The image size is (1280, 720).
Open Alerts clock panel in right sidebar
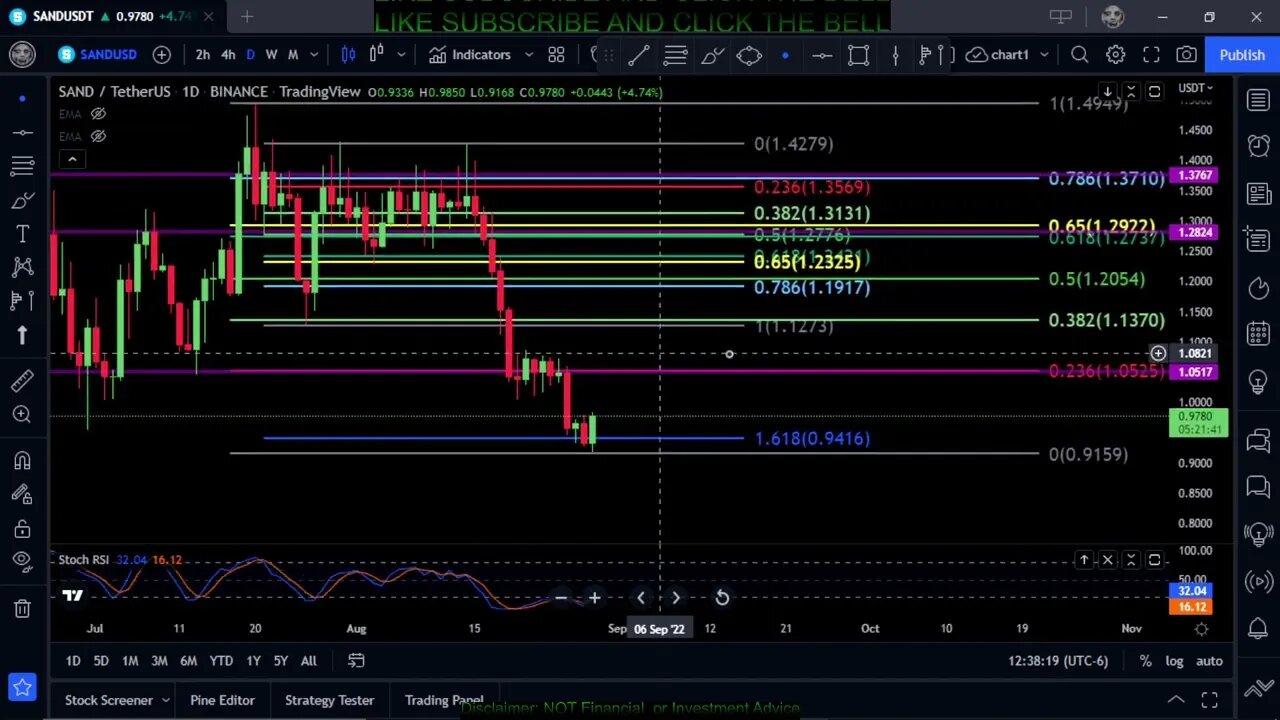(x=1258, y=146)
